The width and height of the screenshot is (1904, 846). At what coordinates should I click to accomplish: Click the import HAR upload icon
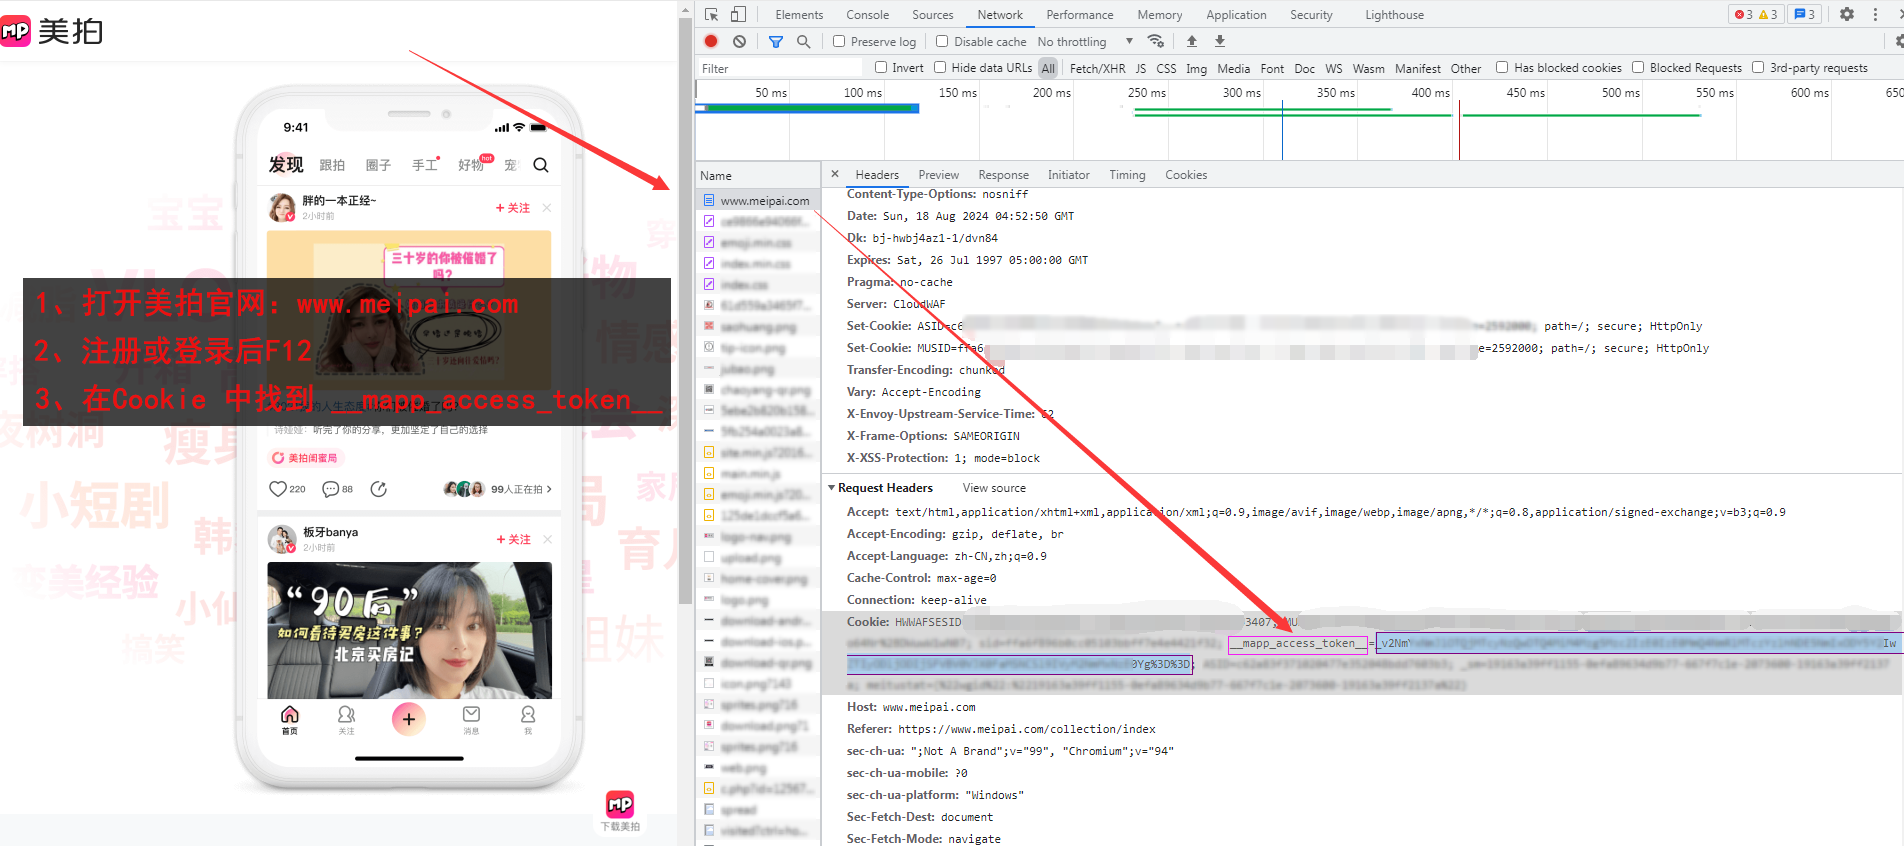[x=1191, y=41]
